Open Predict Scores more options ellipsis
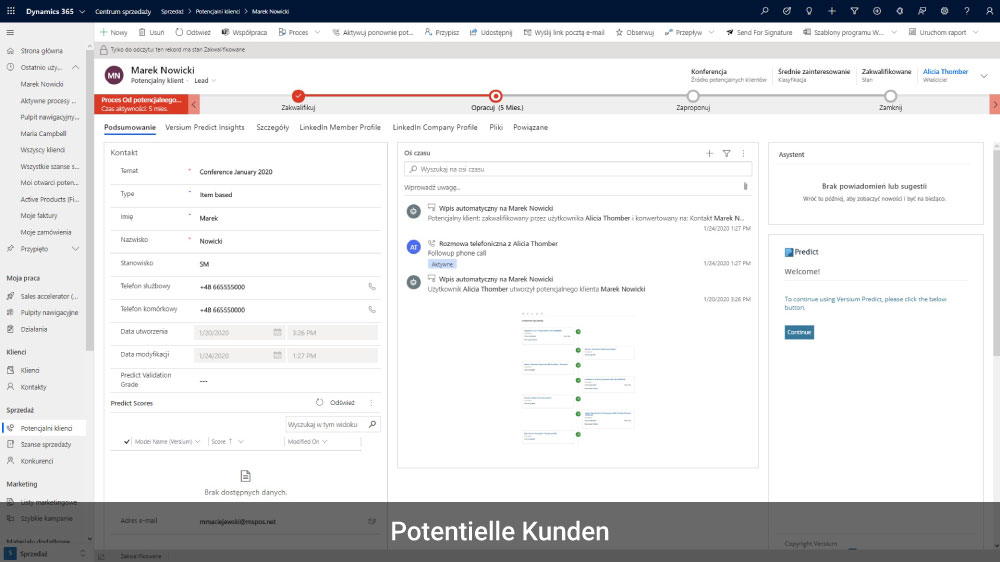This screenshot has height=562, width=1000. coord(371,403)
